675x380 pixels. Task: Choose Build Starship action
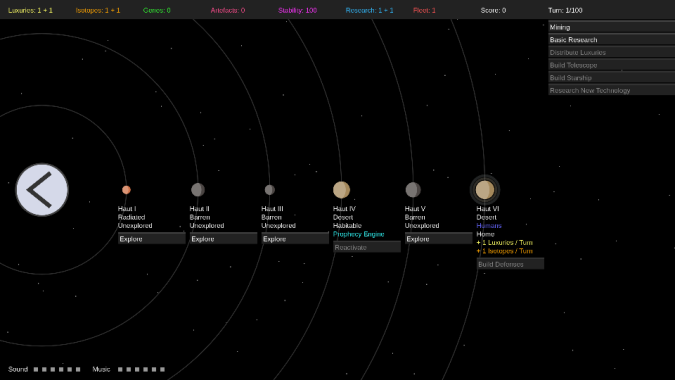pyautogui.click(x=611, y=78)
